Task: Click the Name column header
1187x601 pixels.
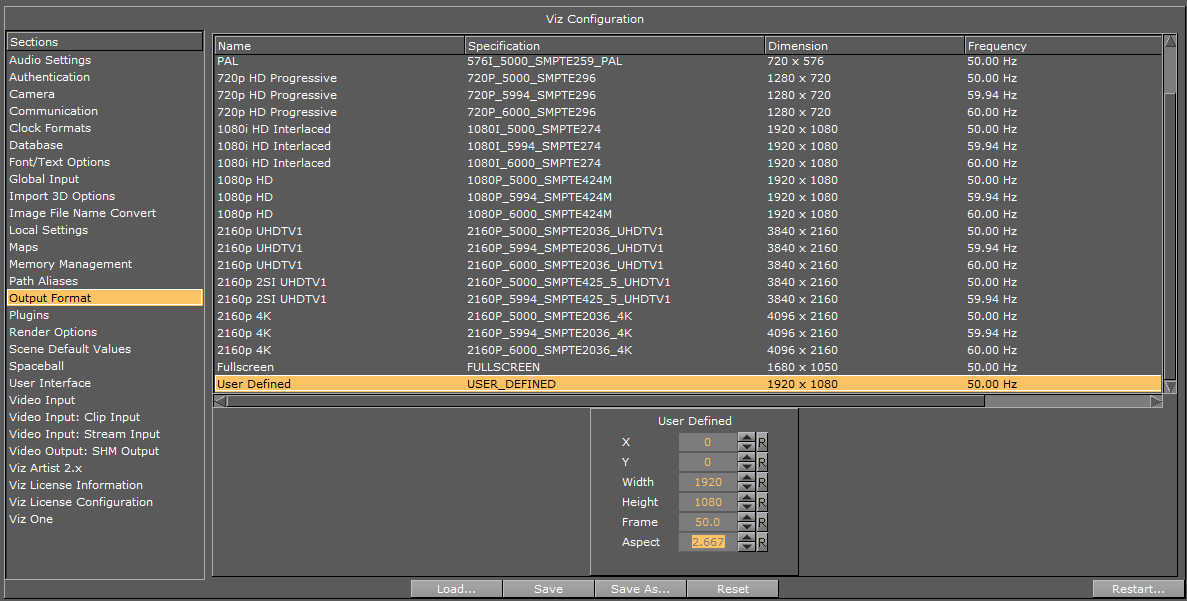Action: (339, 46)
